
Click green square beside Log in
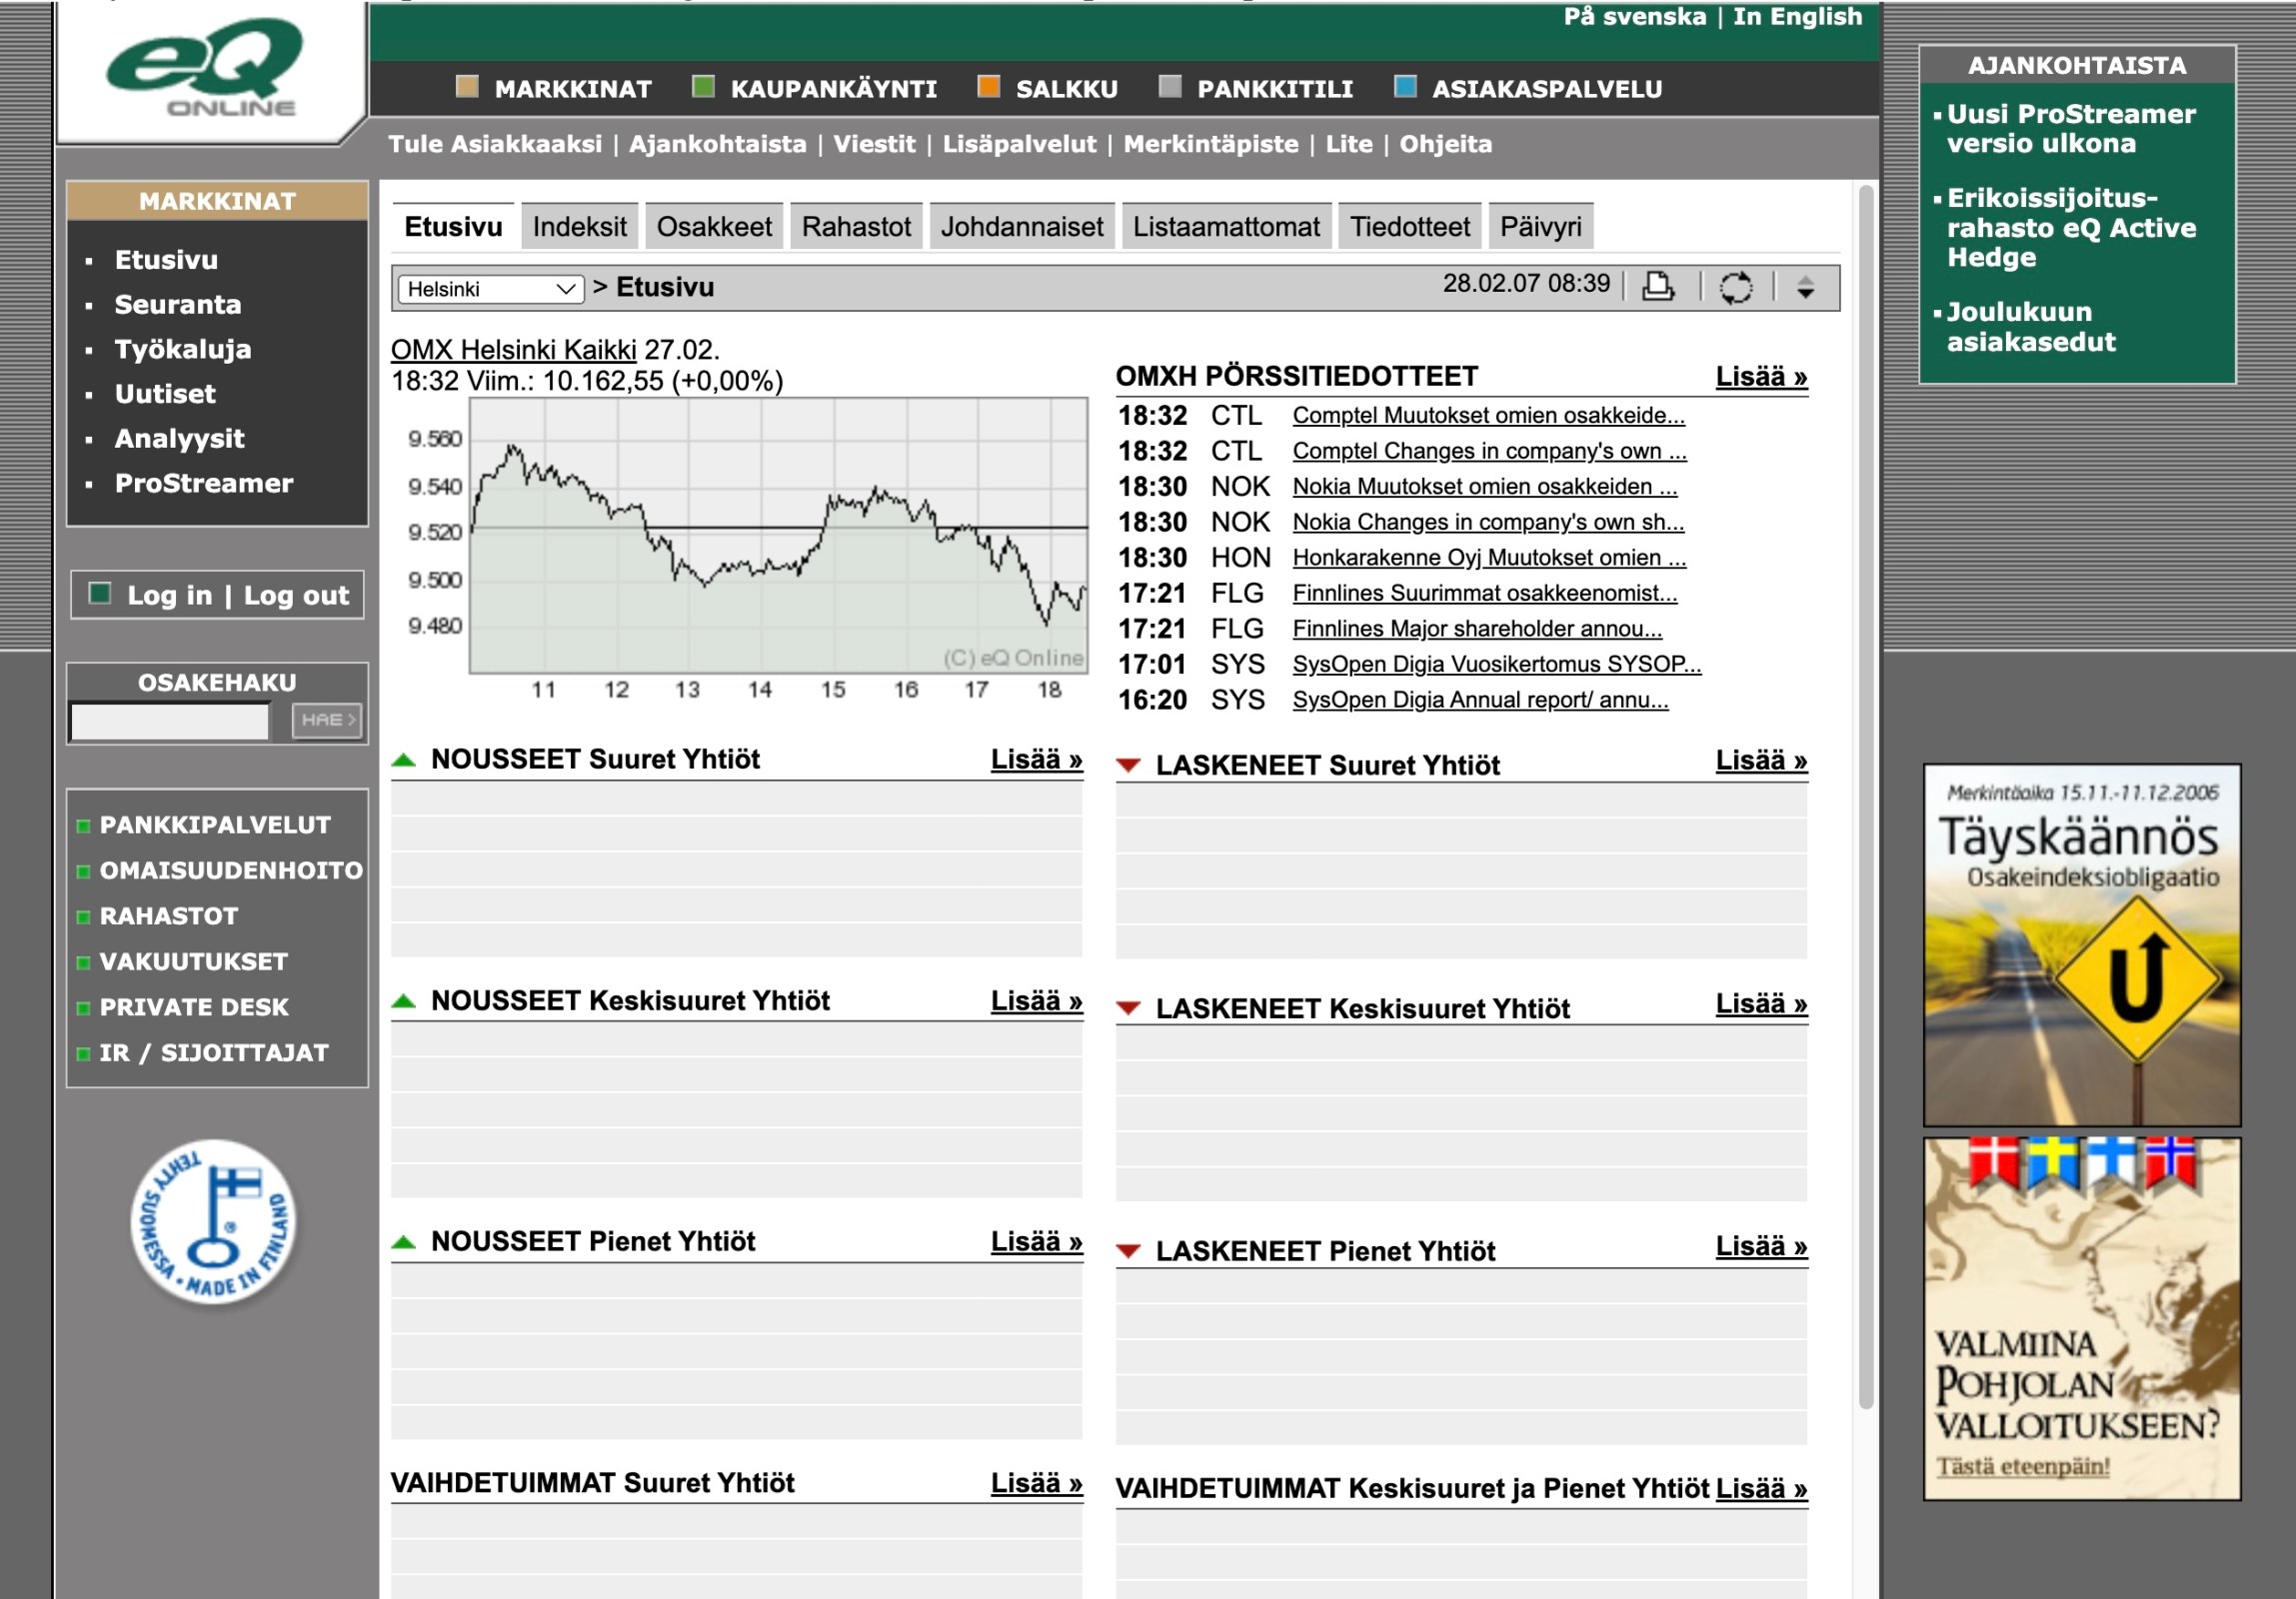point(100,594)
